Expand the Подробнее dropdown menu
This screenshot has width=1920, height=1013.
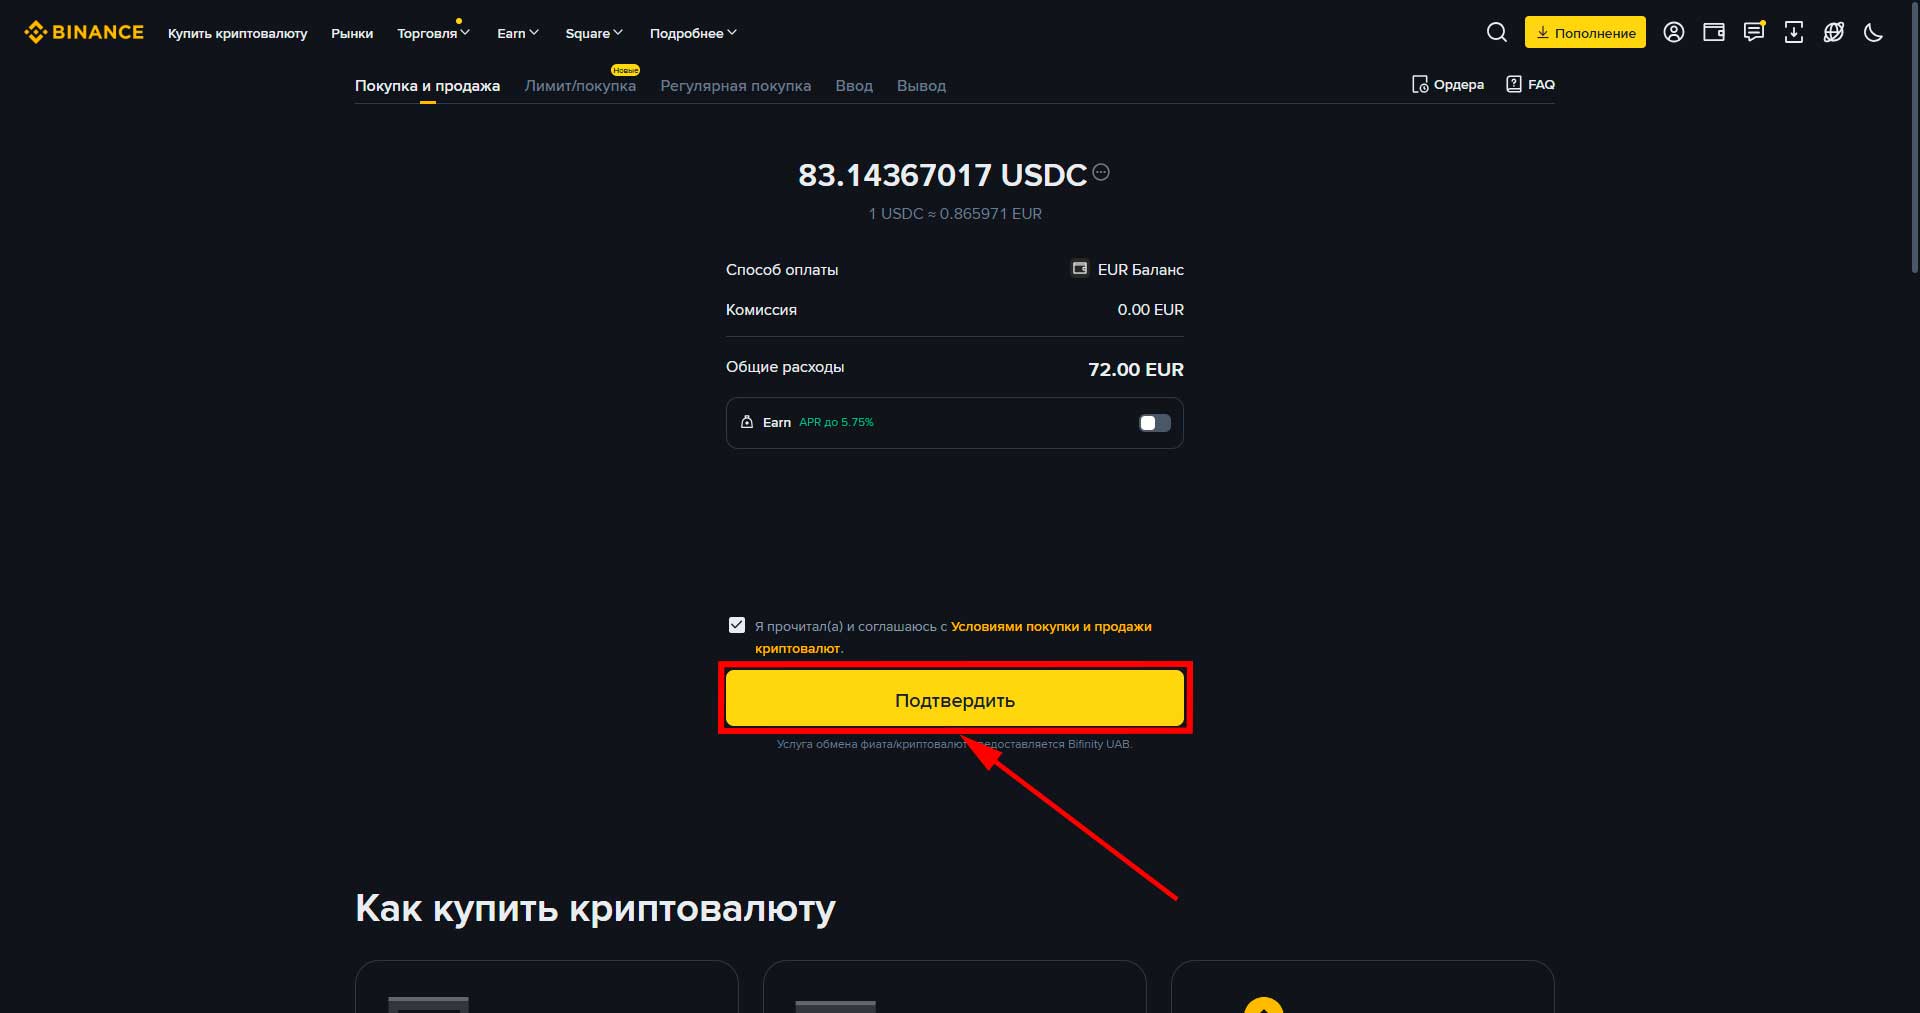click(693, 33)
